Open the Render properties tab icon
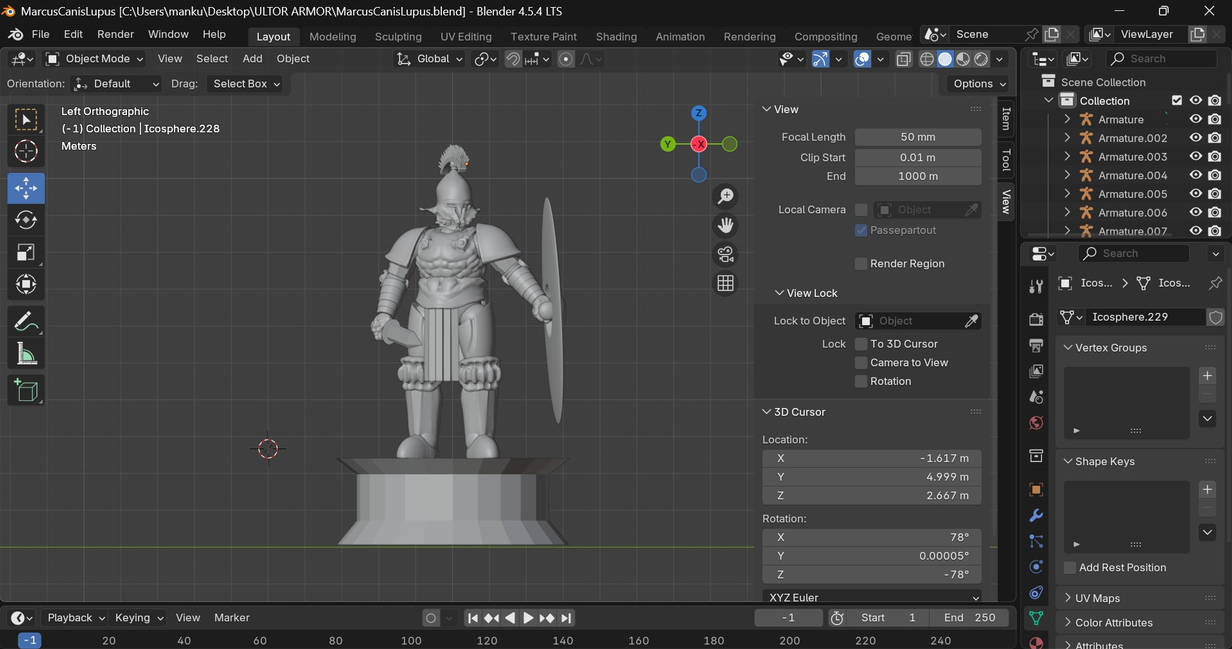This screenshot has height=649, width=1232. click(1036, 319)
